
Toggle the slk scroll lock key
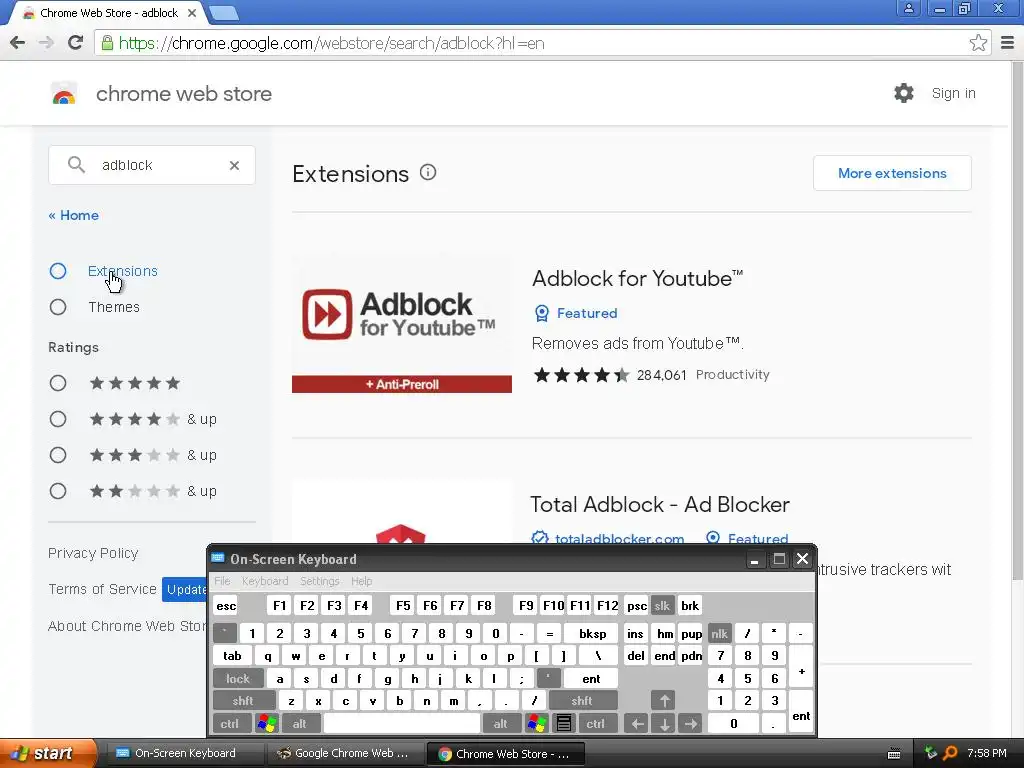pos(662,605)
